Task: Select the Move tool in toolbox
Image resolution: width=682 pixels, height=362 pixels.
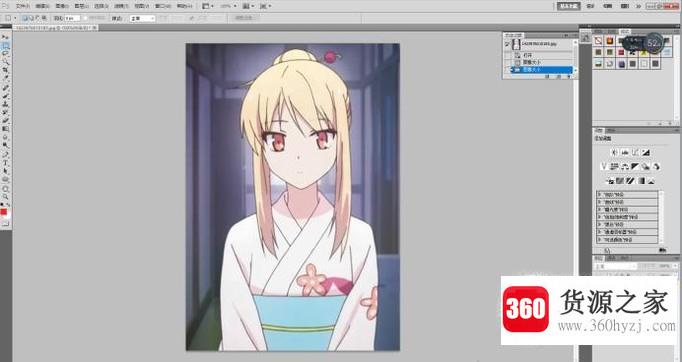Action: tap(6, 38)
